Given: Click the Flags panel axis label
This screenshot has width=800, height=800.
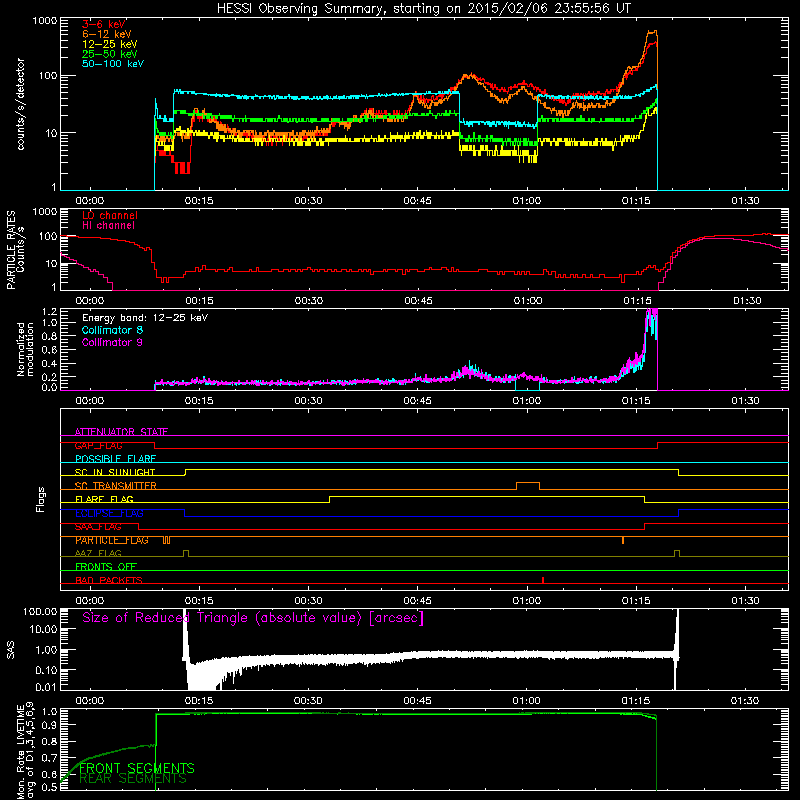Looking at the screenshot, I should (41, 499).
